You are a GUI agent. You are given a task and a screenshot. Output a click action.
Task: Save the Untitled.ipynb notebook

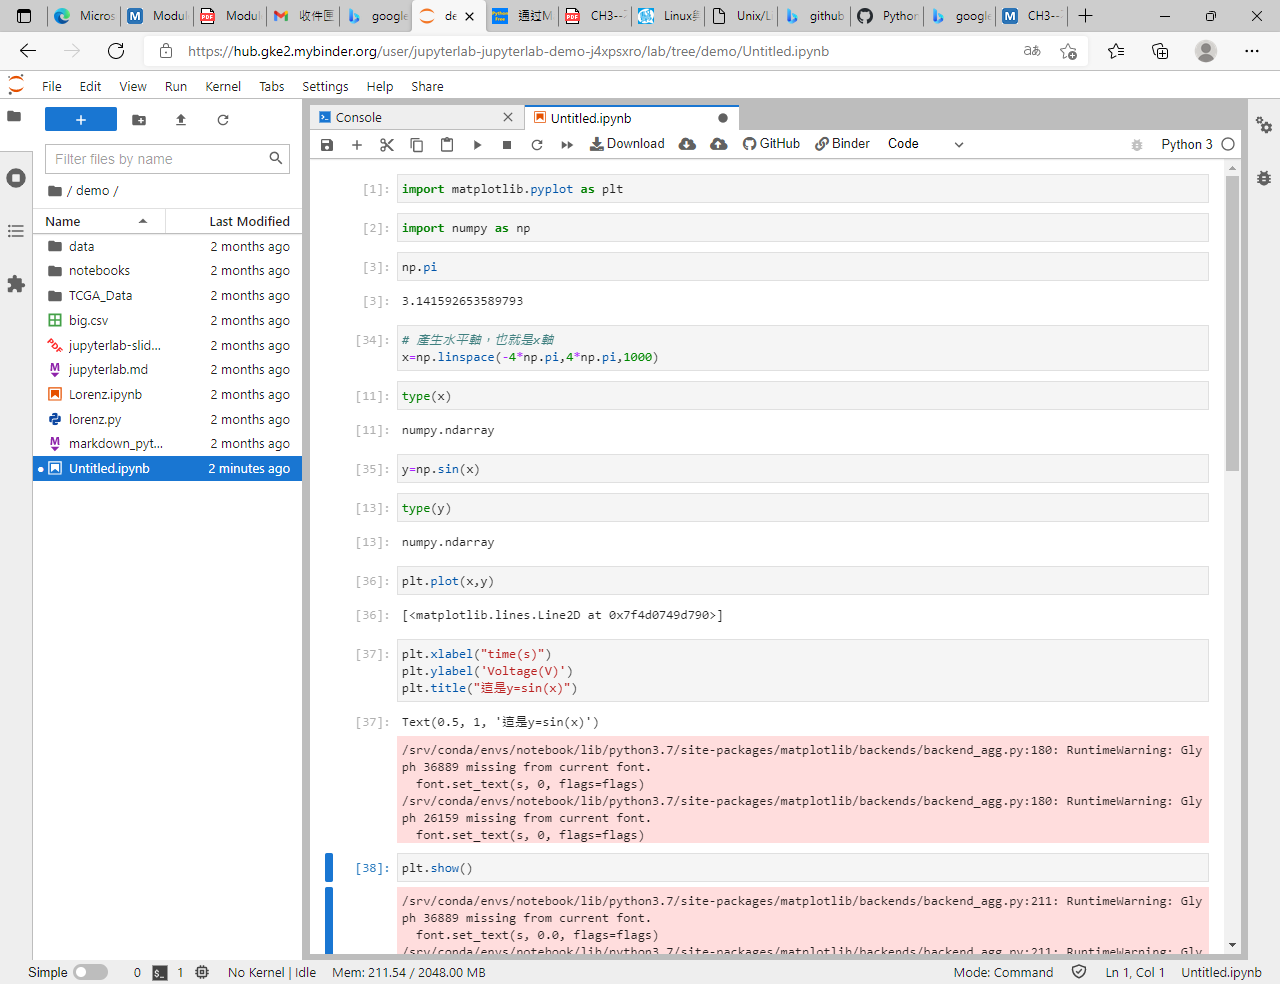point(326,144)
